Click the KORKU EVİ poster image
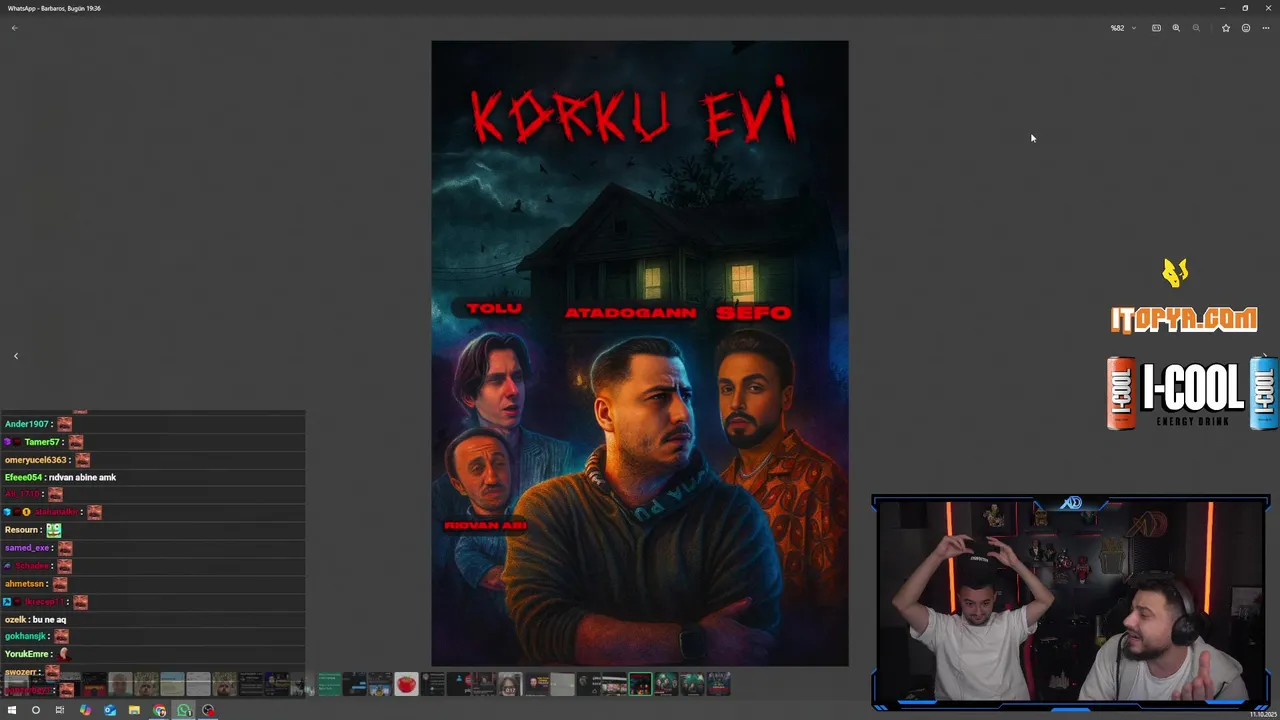This screenshot has height=720, width=1280. click(640, 353)
